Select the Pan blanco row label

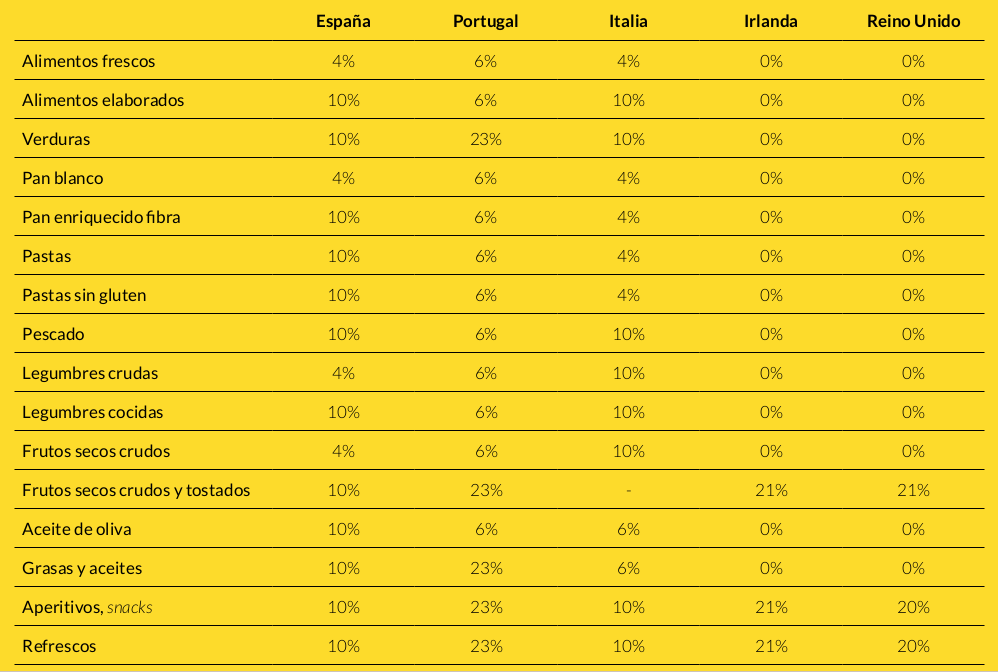click(x=62, y=178)
